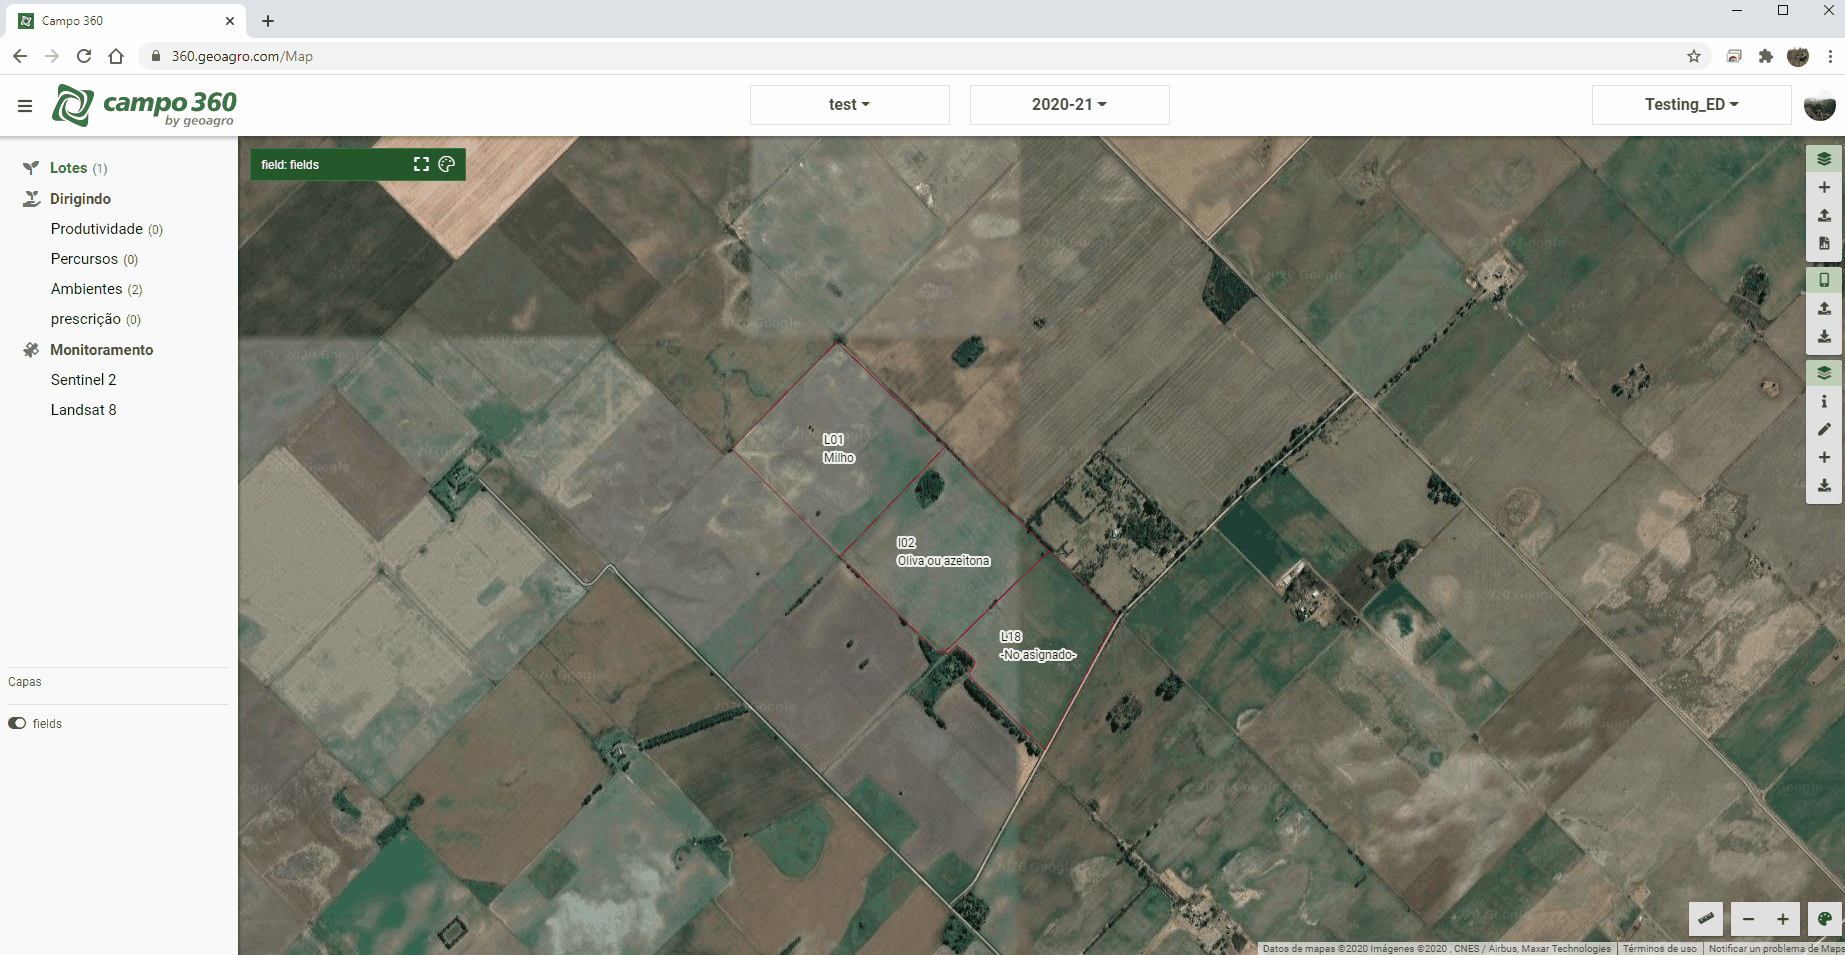The height and width of the screenshot is (955, 1845).
Task: Click the user avatar in app header
Action: pos(1819,105)
